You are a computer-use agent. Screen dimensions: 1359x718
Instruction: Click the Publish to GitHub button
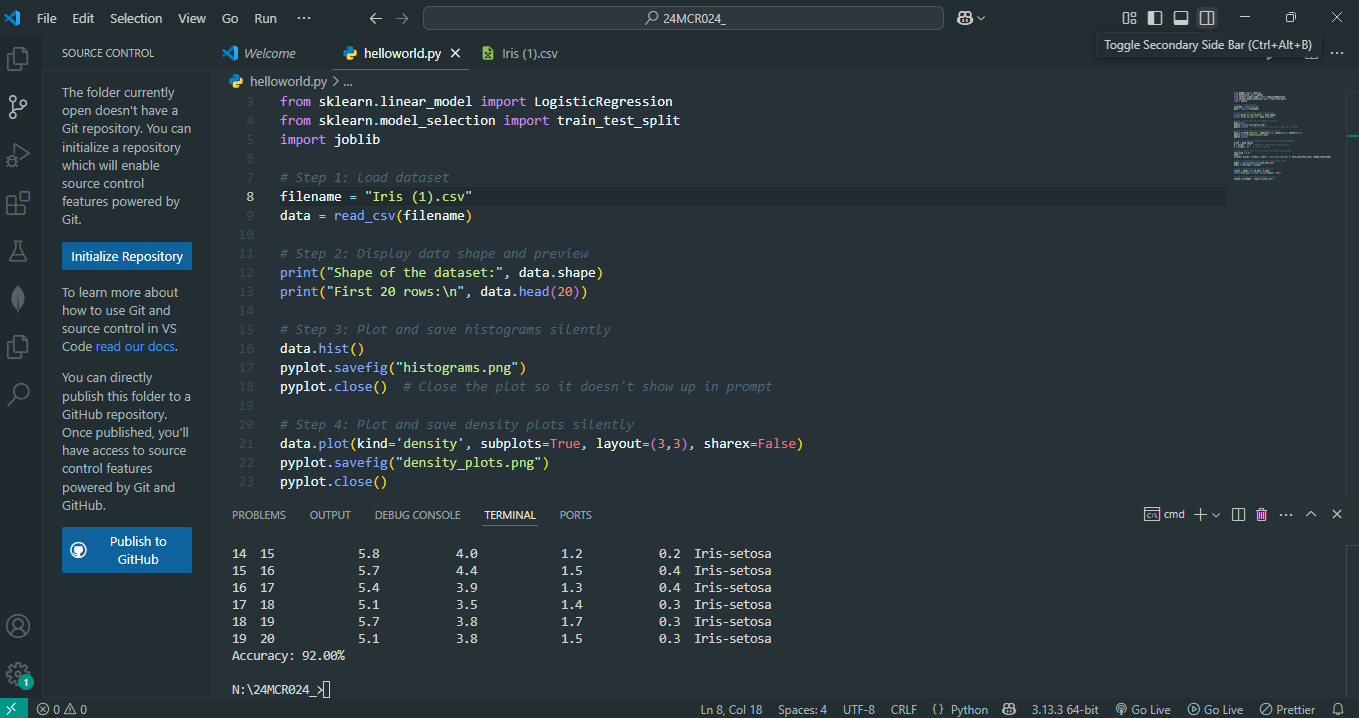[127, 550]
